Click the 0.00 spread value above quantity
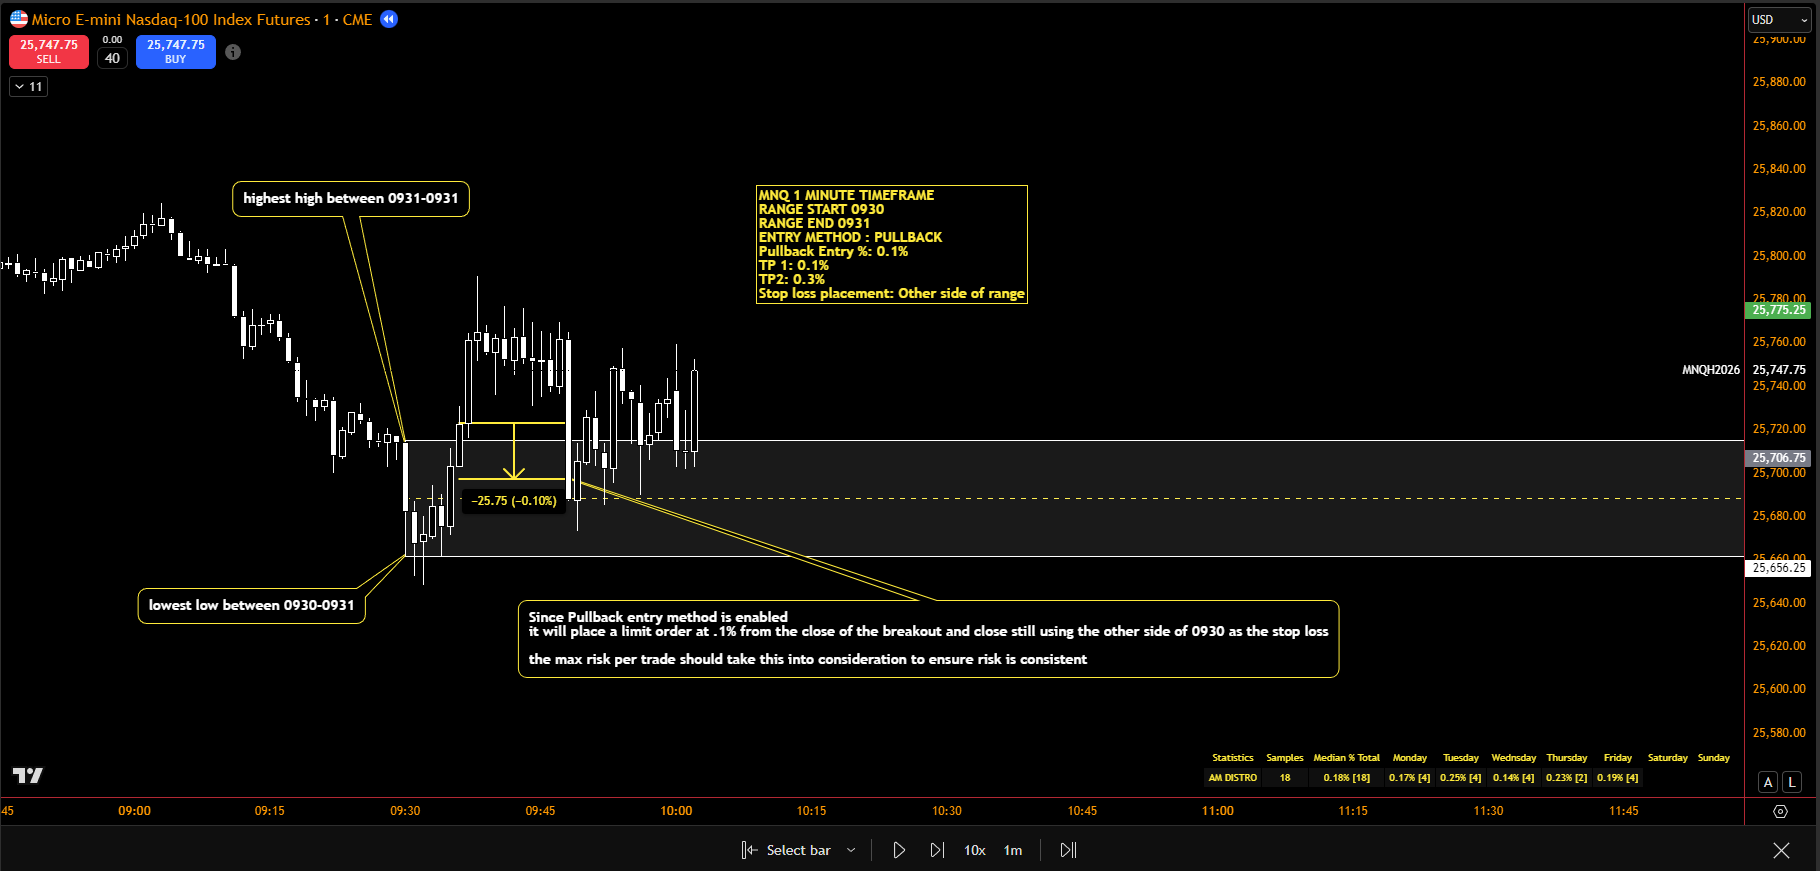Screen dimensions: 1820x871 (112, 40)
